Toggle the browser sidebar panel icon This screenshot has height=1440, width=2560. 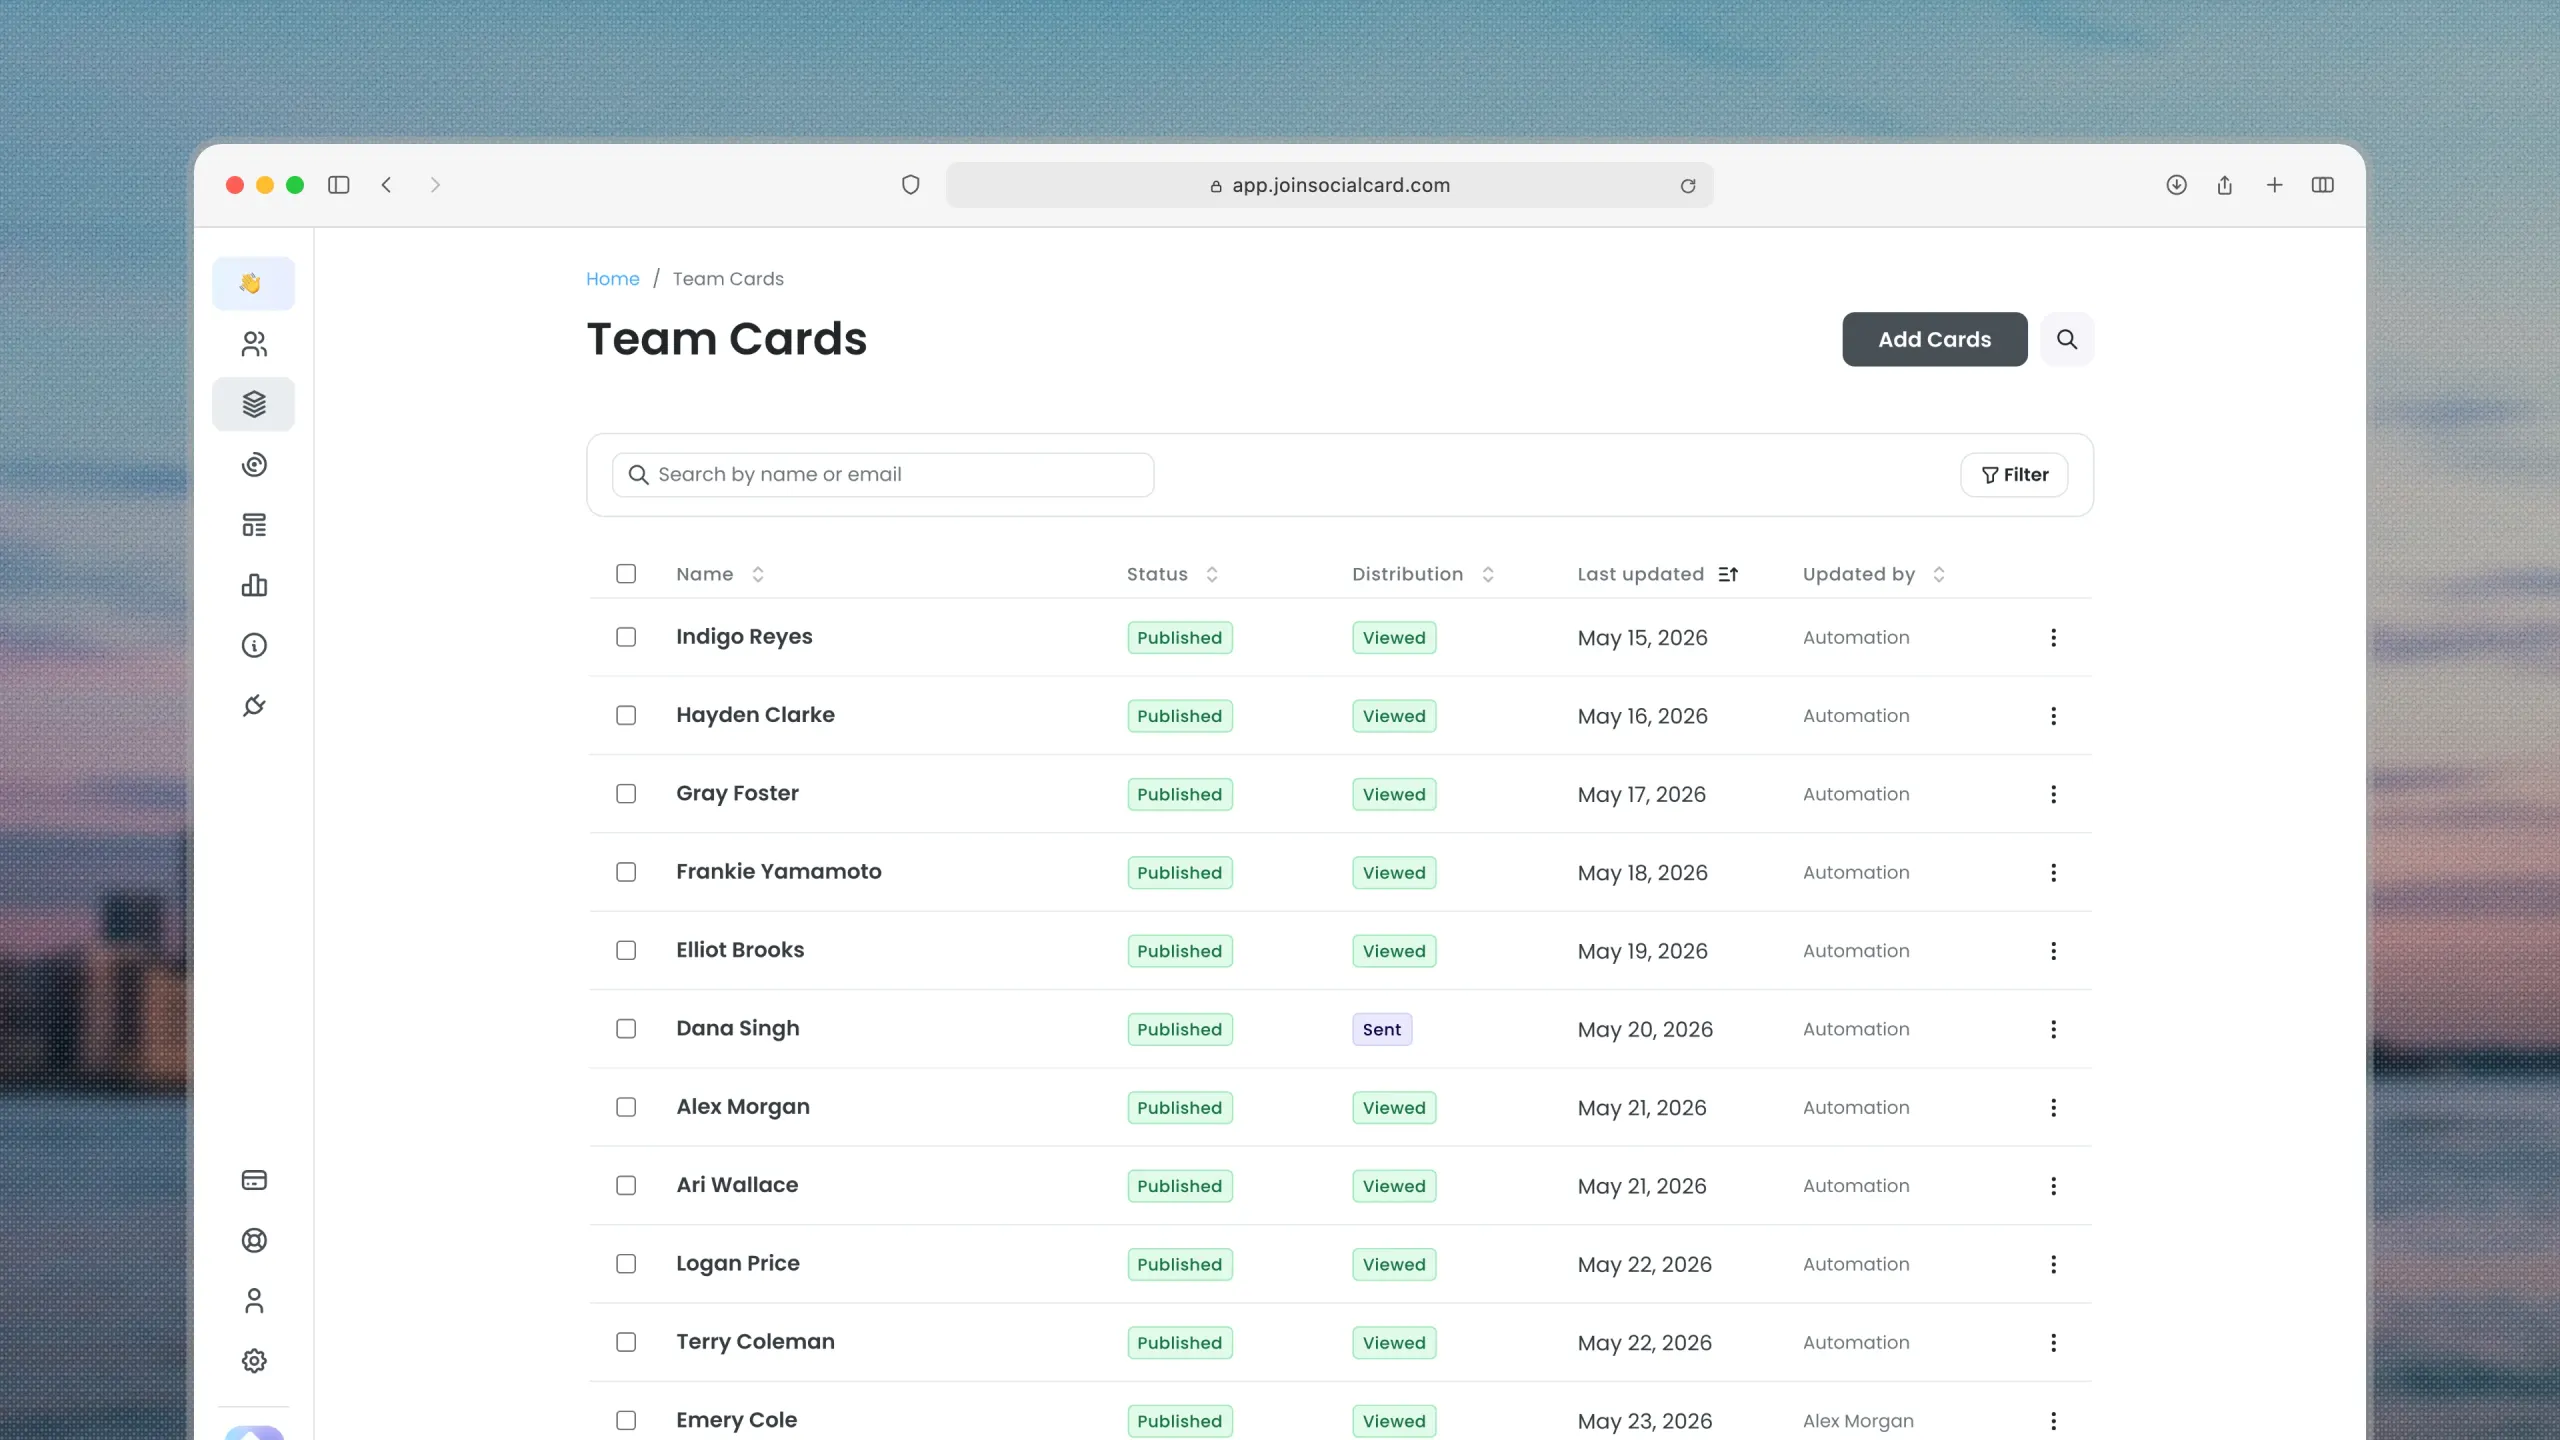(339, 185)
